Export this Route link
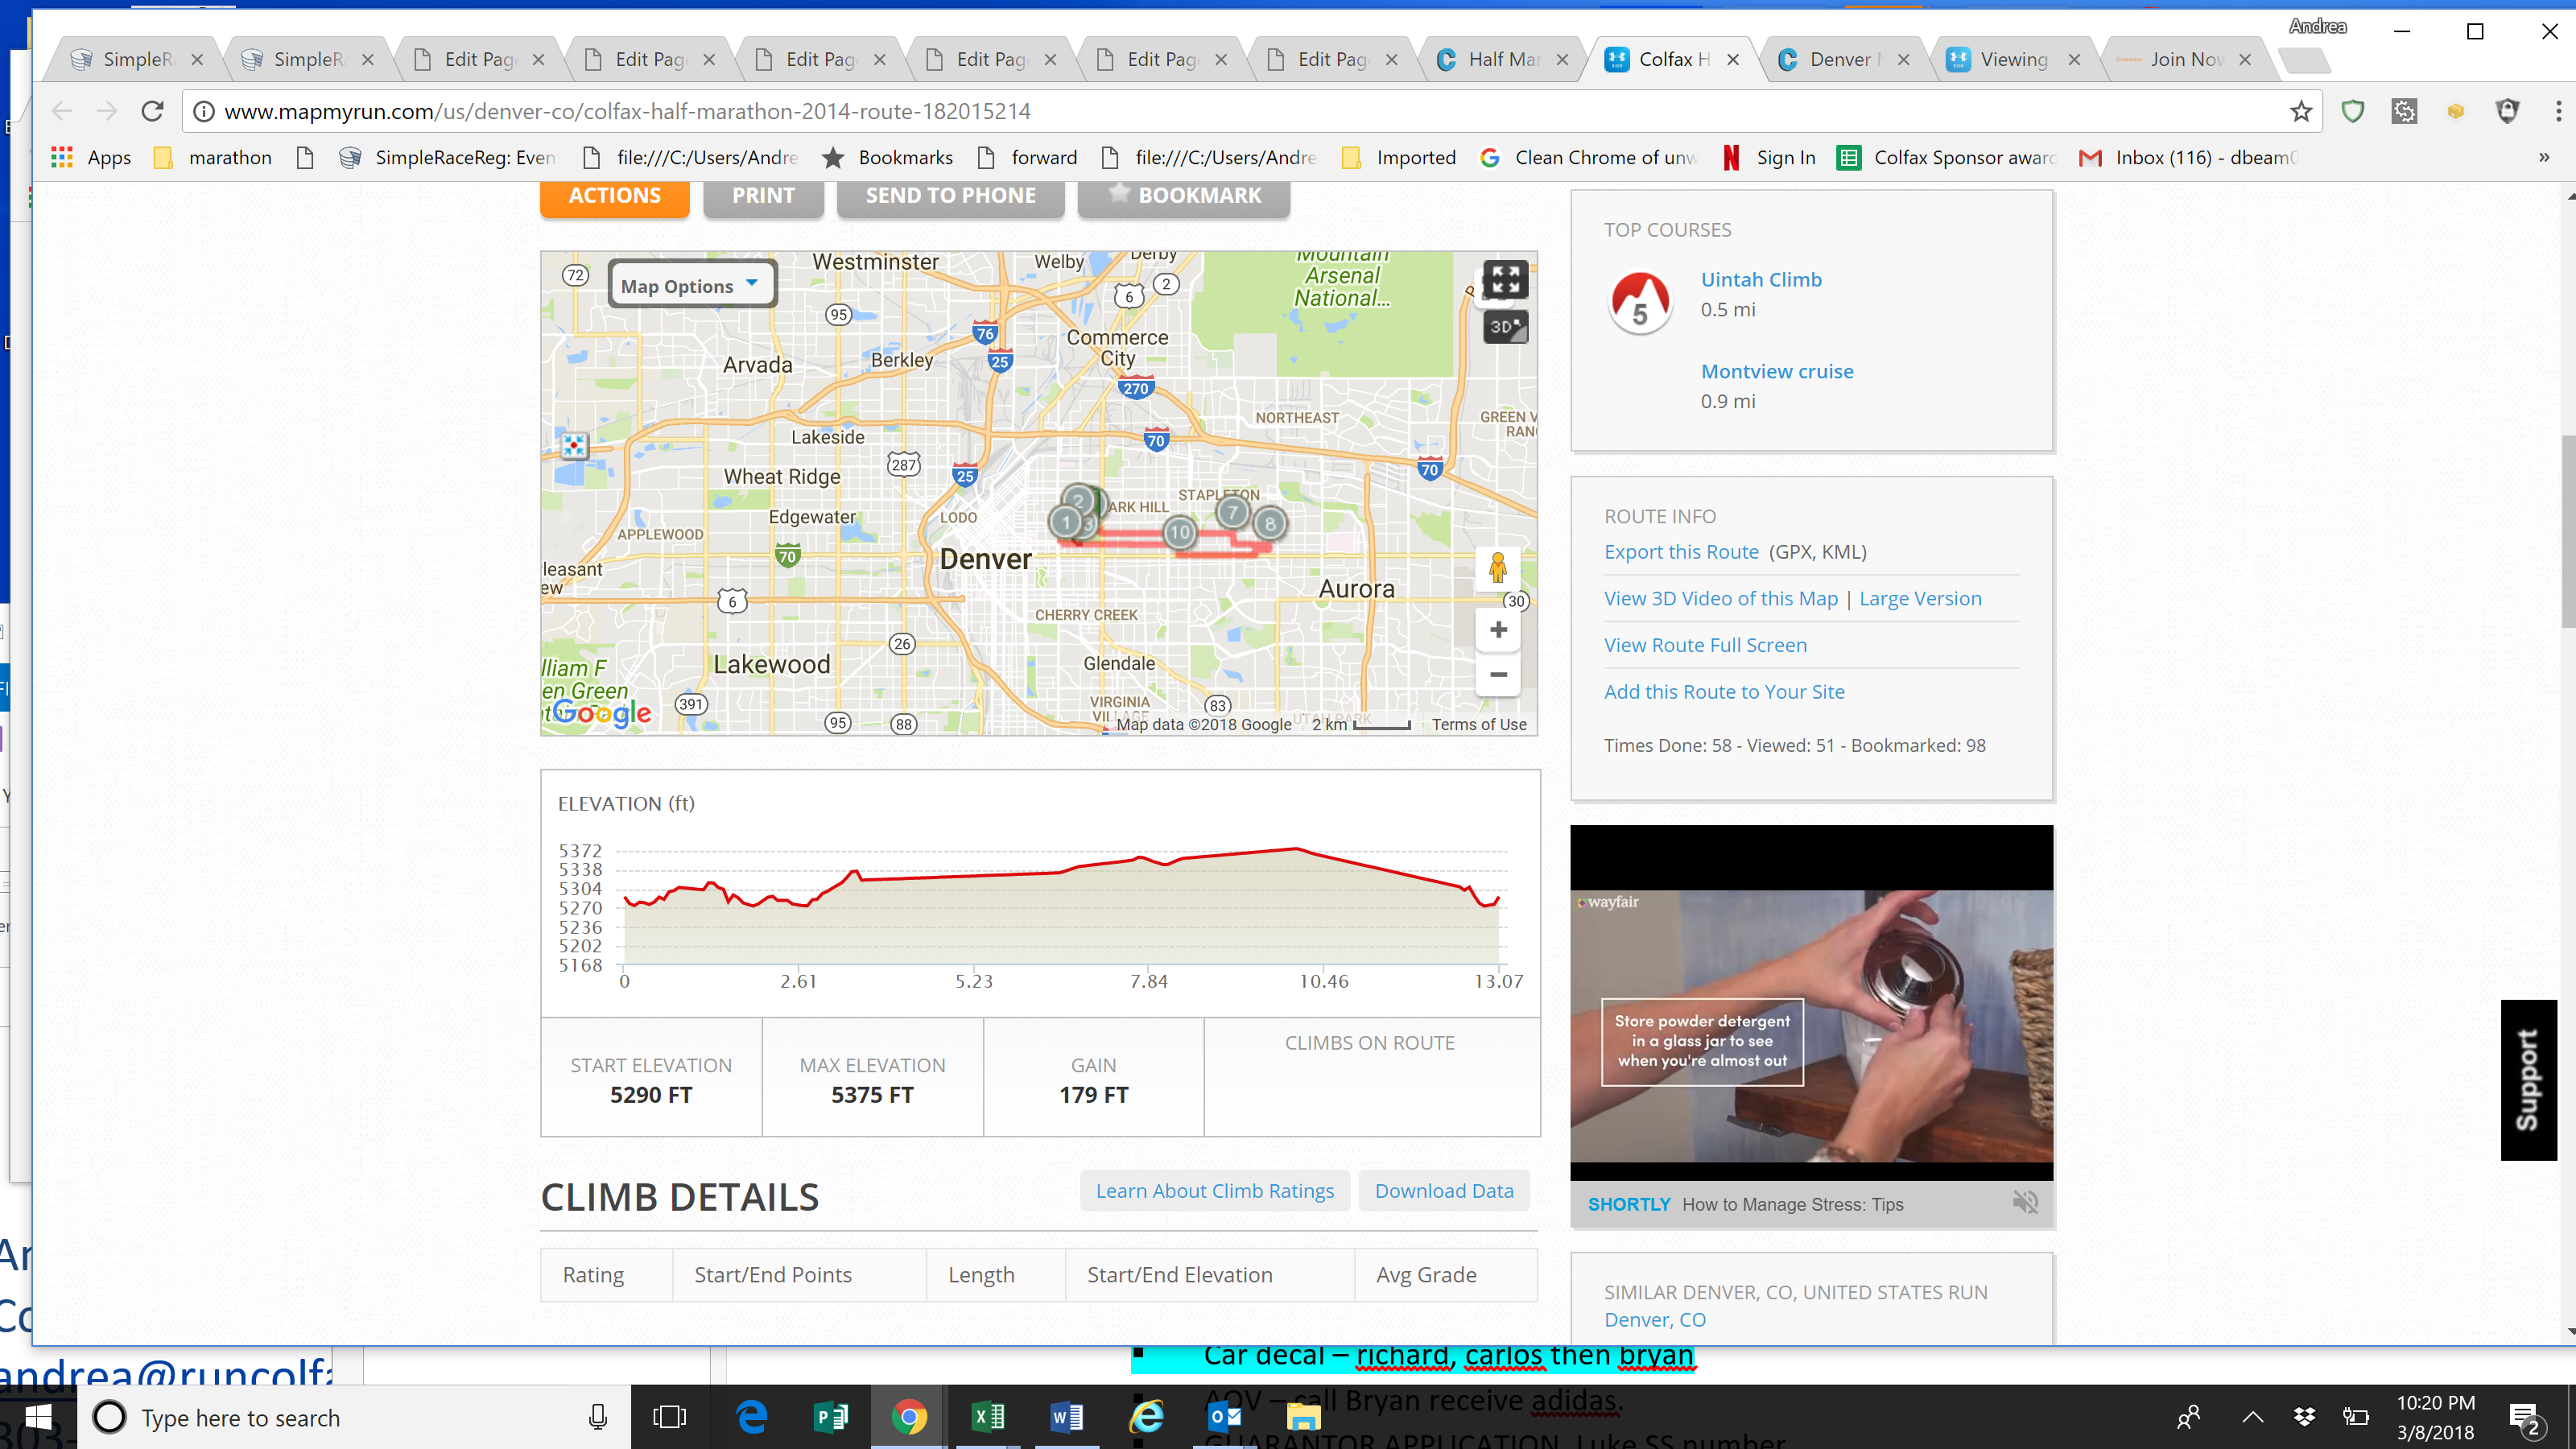 pyautogui.click(x=1681, y=552)
